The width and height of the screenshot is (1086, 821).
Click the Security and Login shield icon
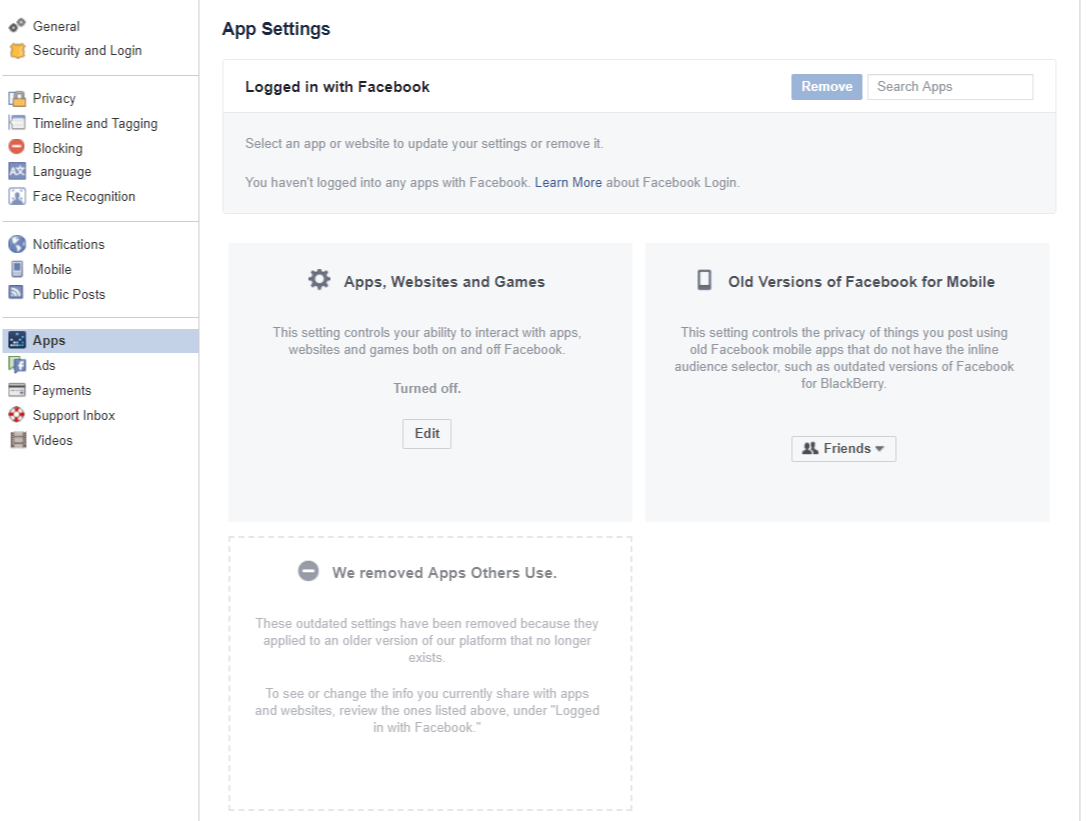coord(17,51)
